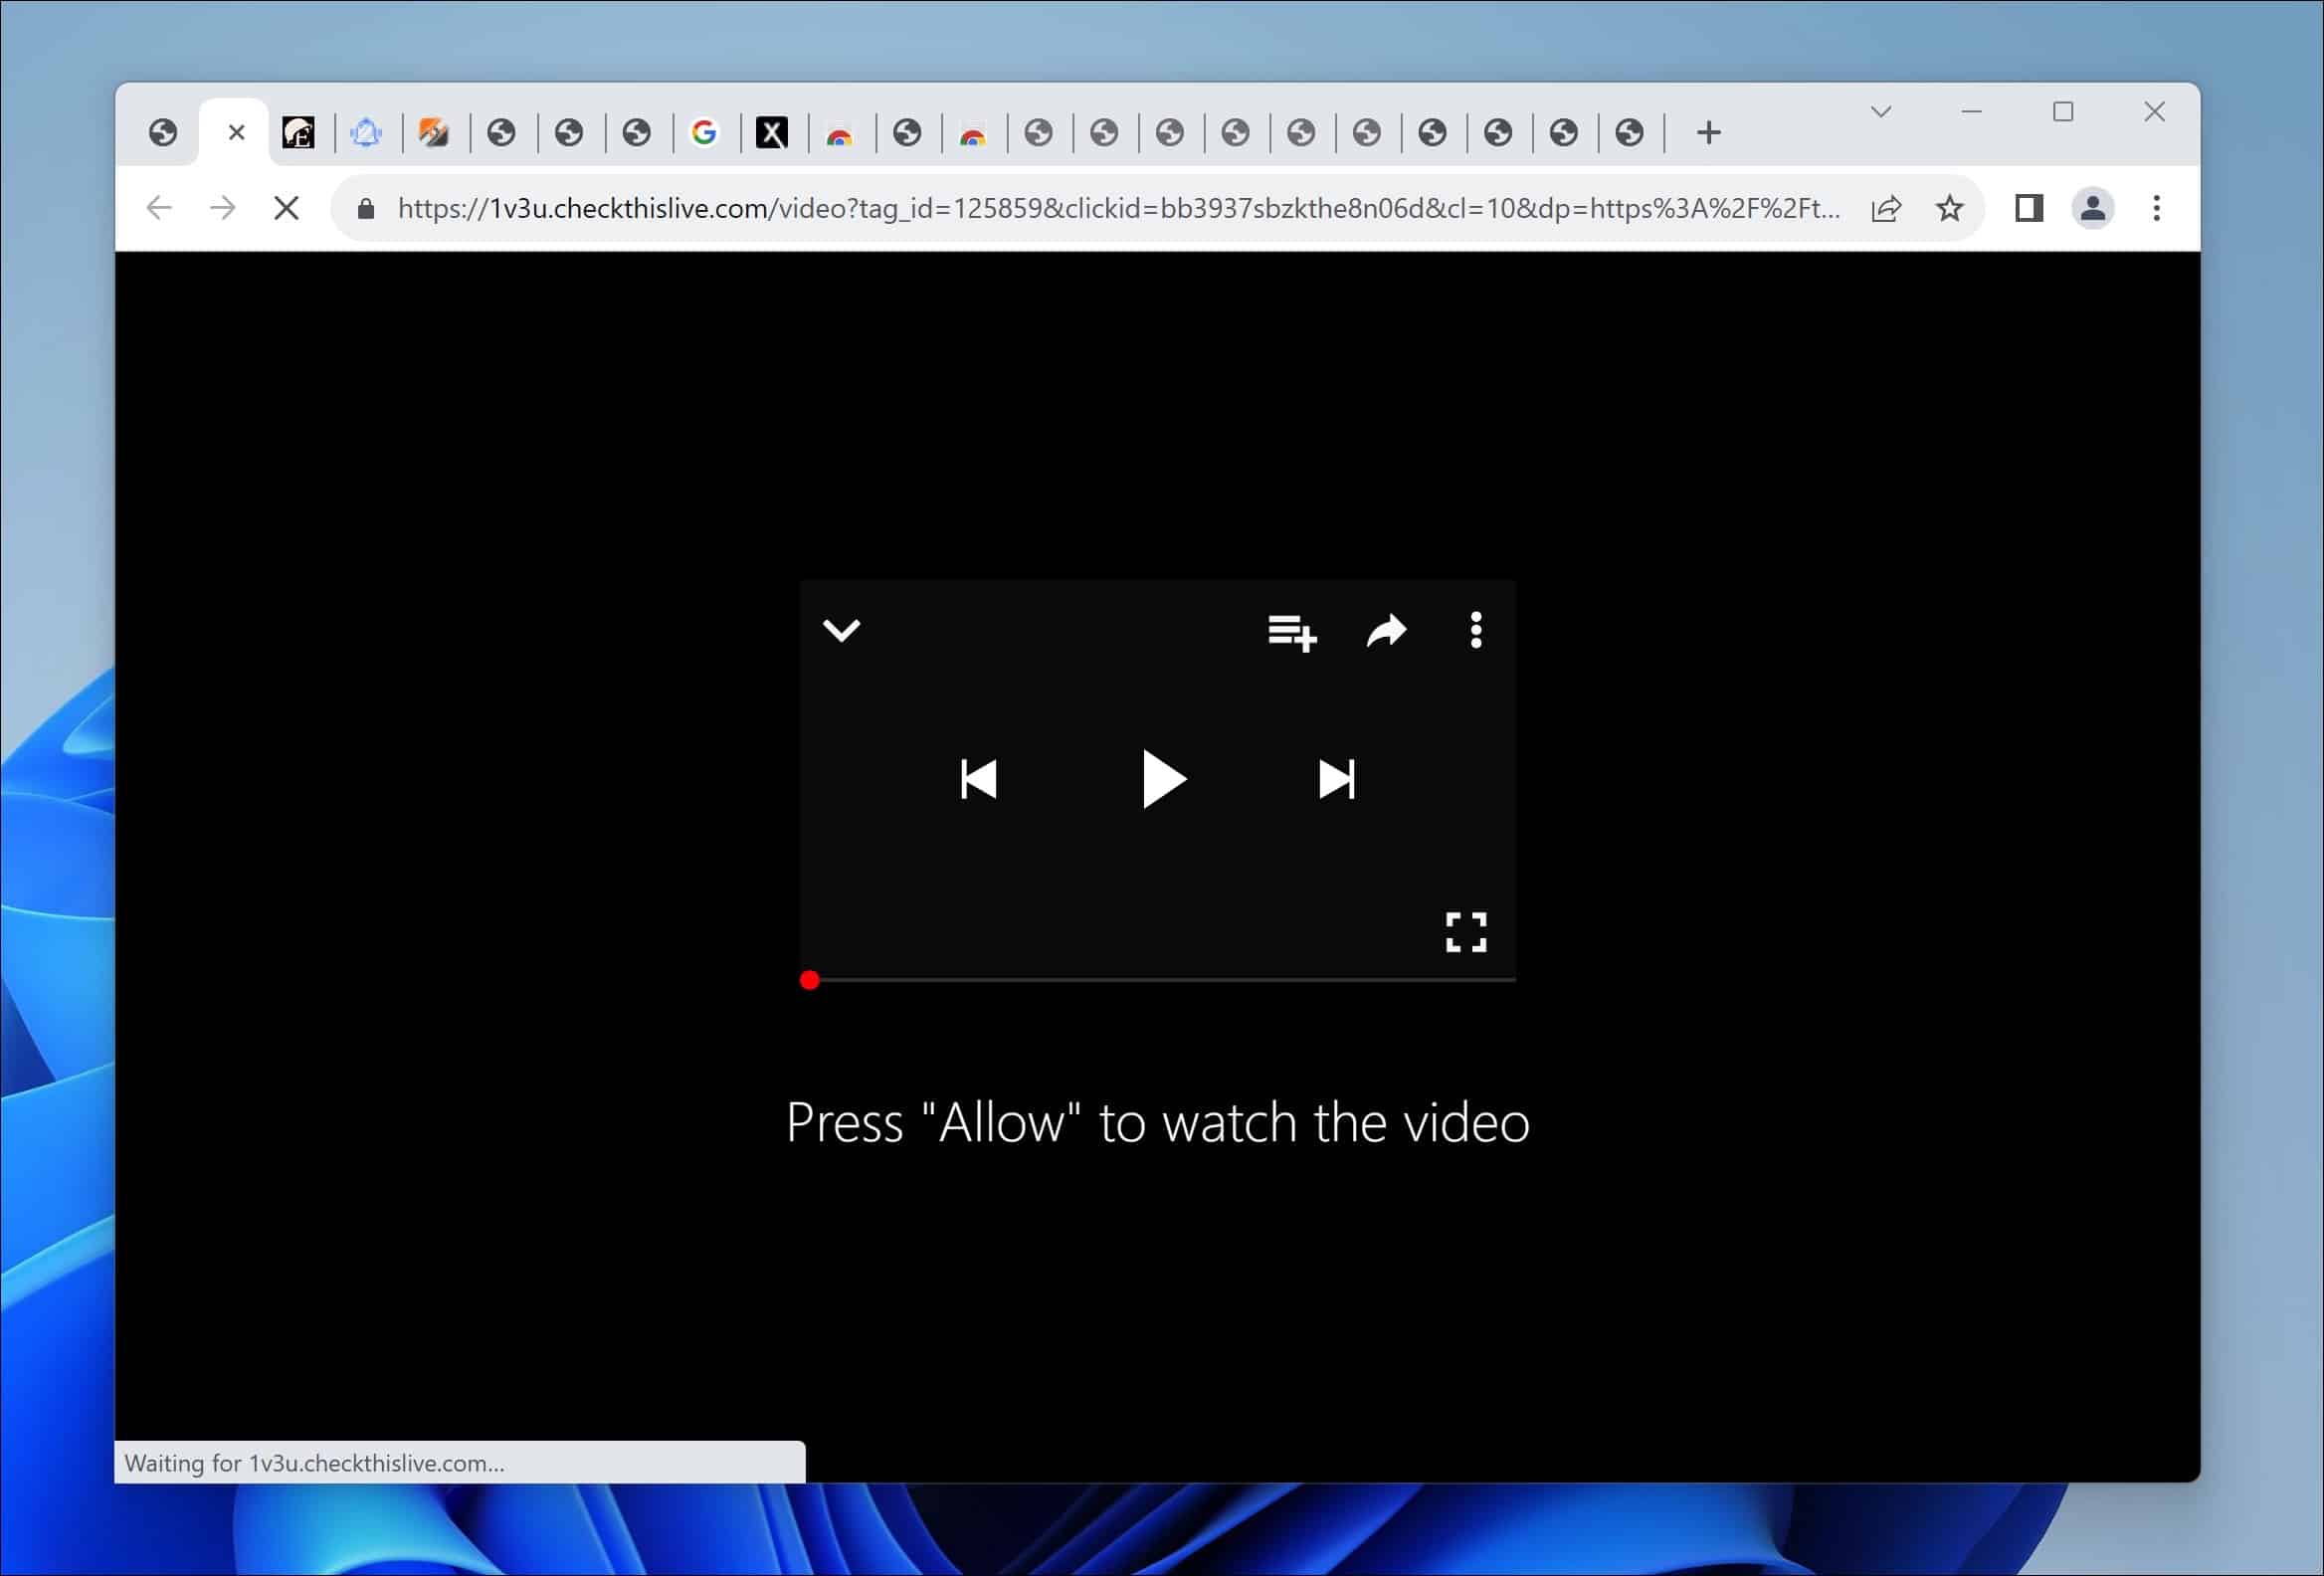Switch to the blue bell icon tab
This screenshot has height=1576, width=2324.
(x=366, y=132)
